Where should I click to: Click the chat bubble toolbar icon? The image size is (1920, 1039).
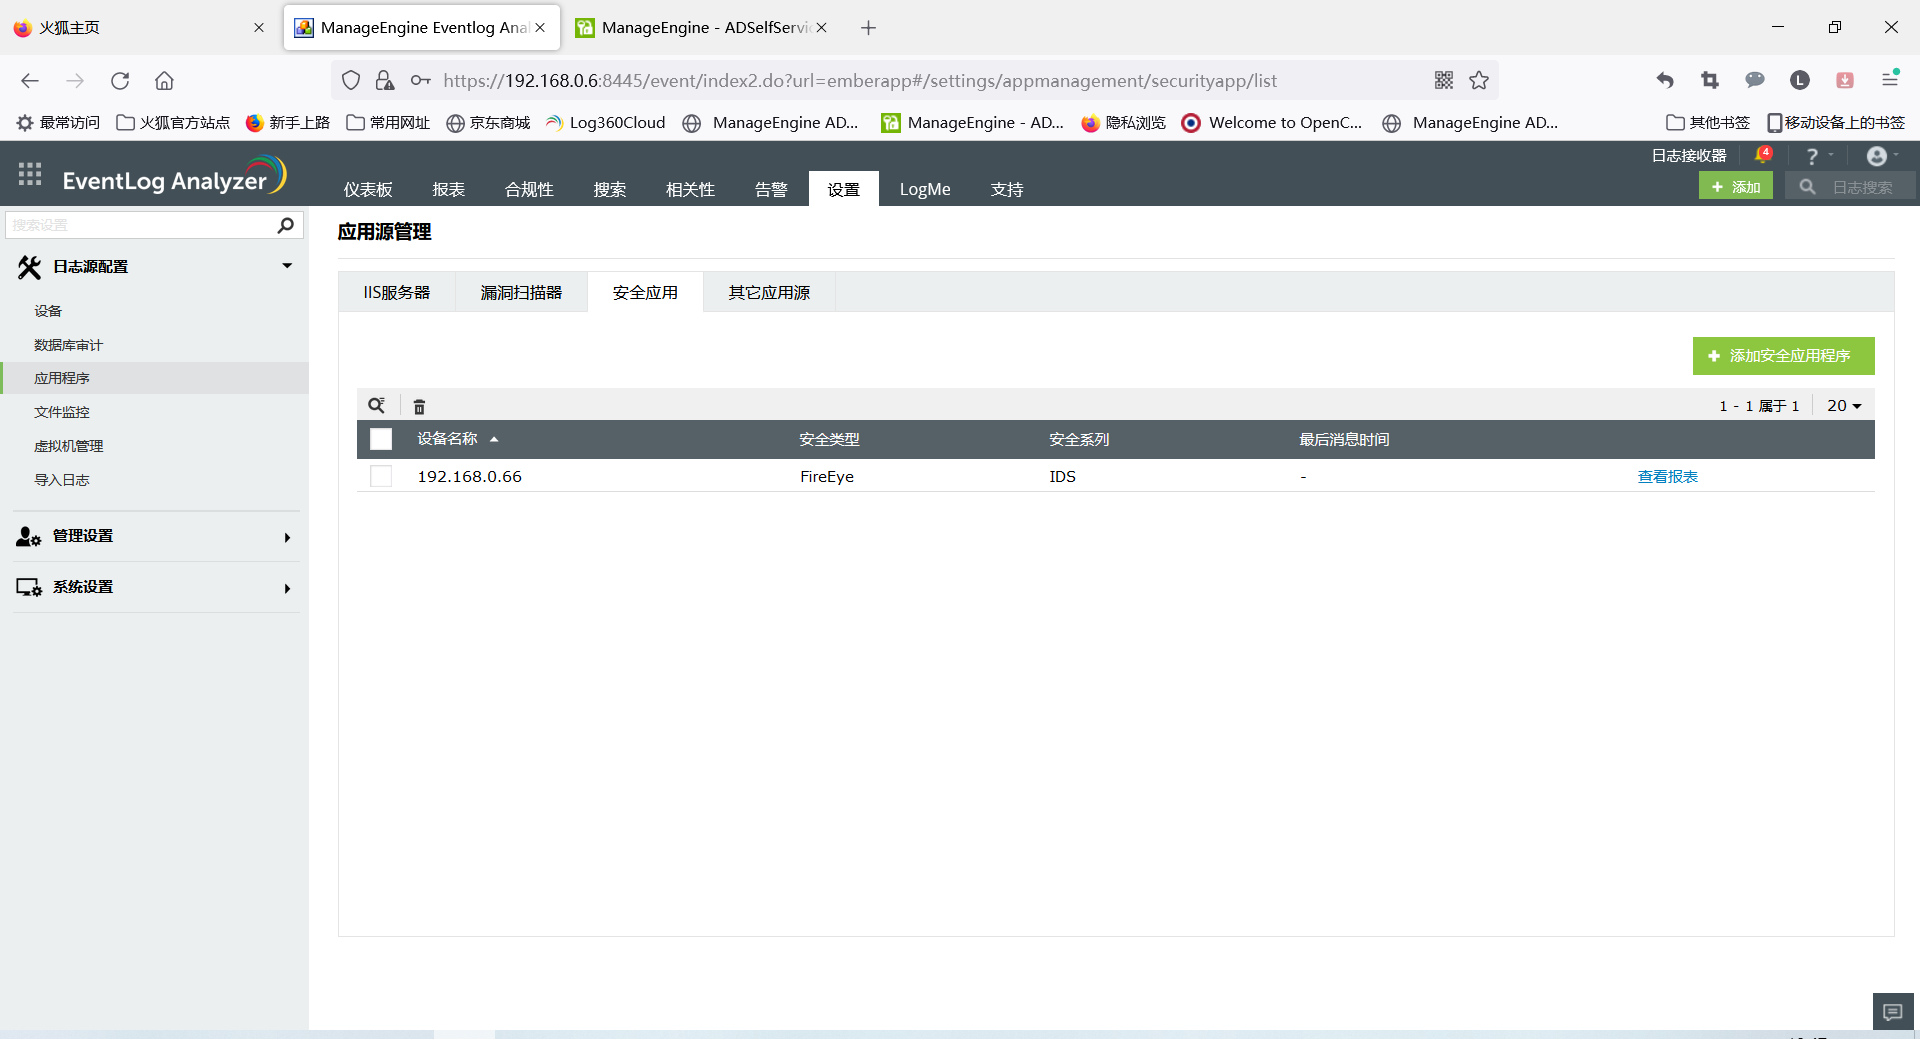(x=1755, y=80)
